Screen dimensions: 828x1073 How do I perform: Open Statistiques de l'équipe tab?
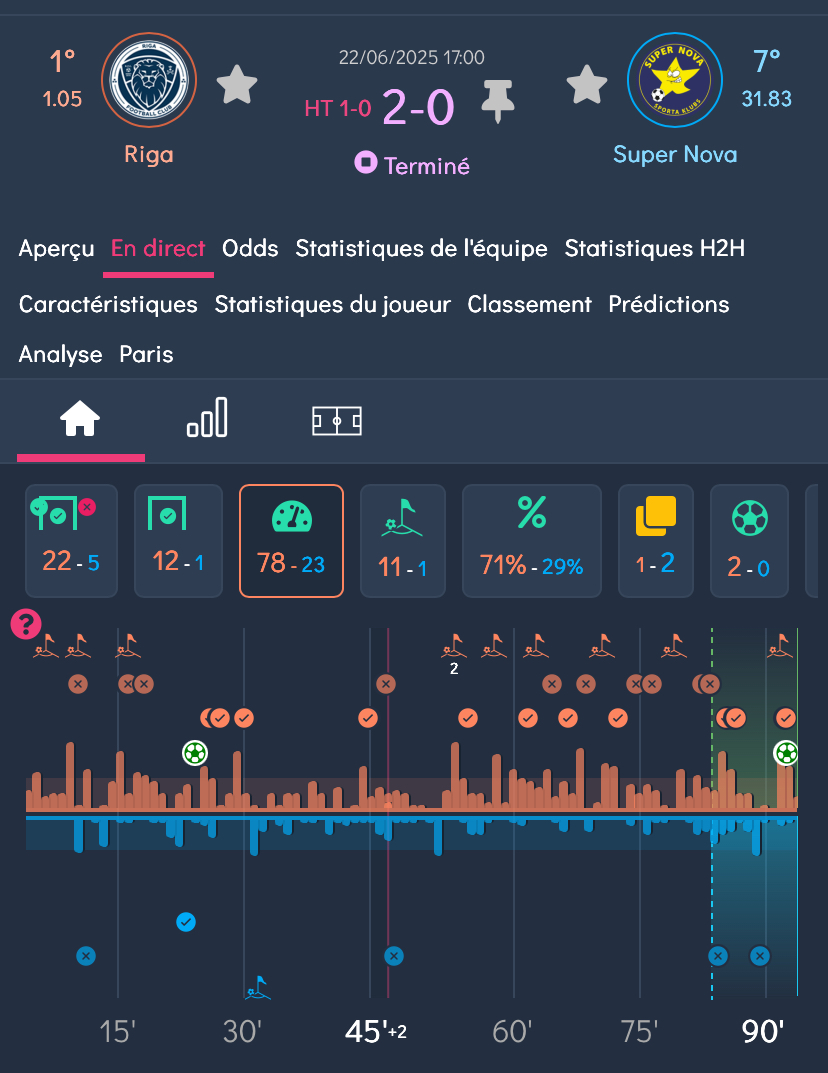pyautogui.click(x=421, y=248)
